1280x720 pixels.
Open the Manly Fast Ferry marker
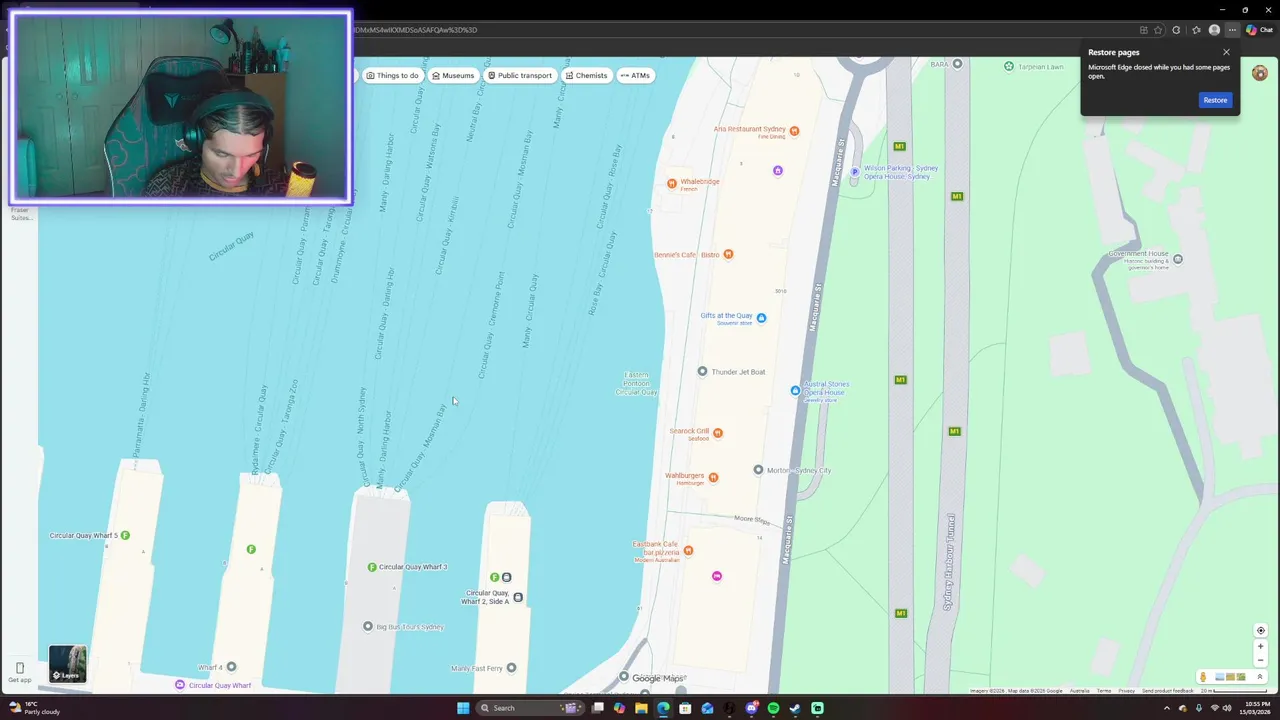tap(511, 667)
